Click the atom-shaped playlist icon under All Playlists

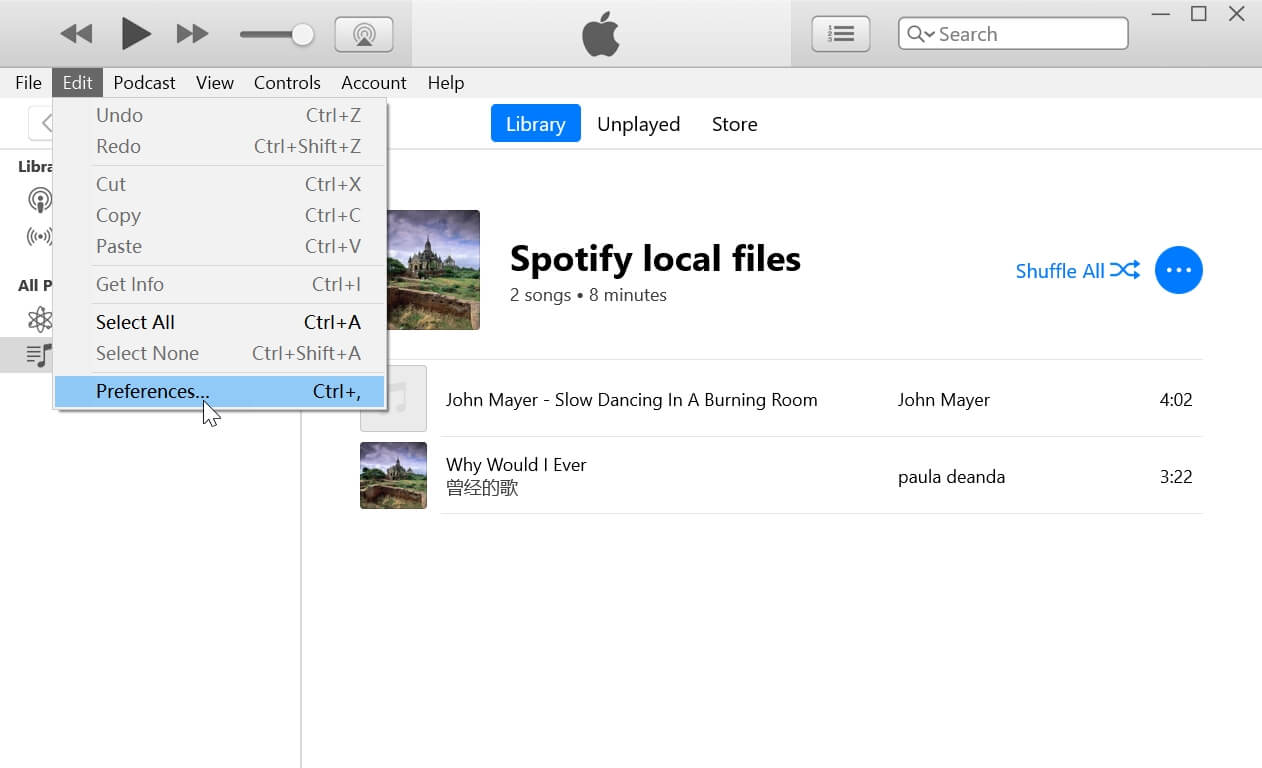(x=40, y=320)
